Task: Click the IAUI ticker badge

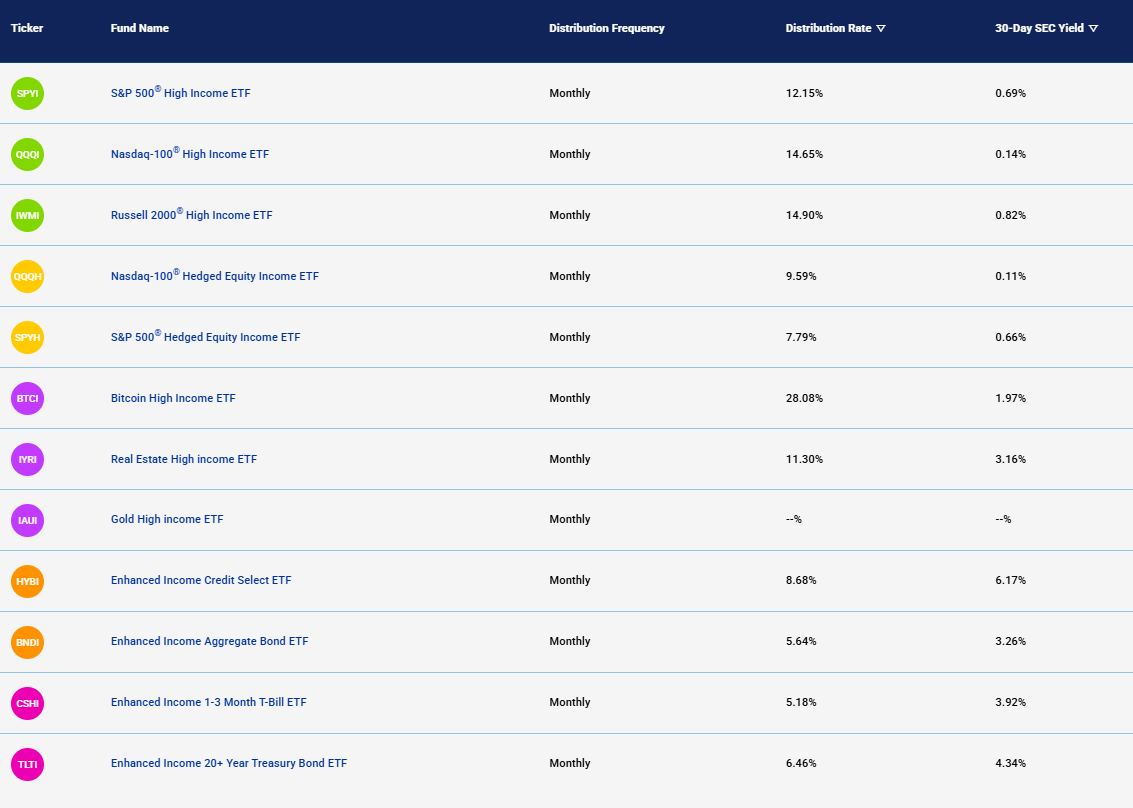Action: 27,520
